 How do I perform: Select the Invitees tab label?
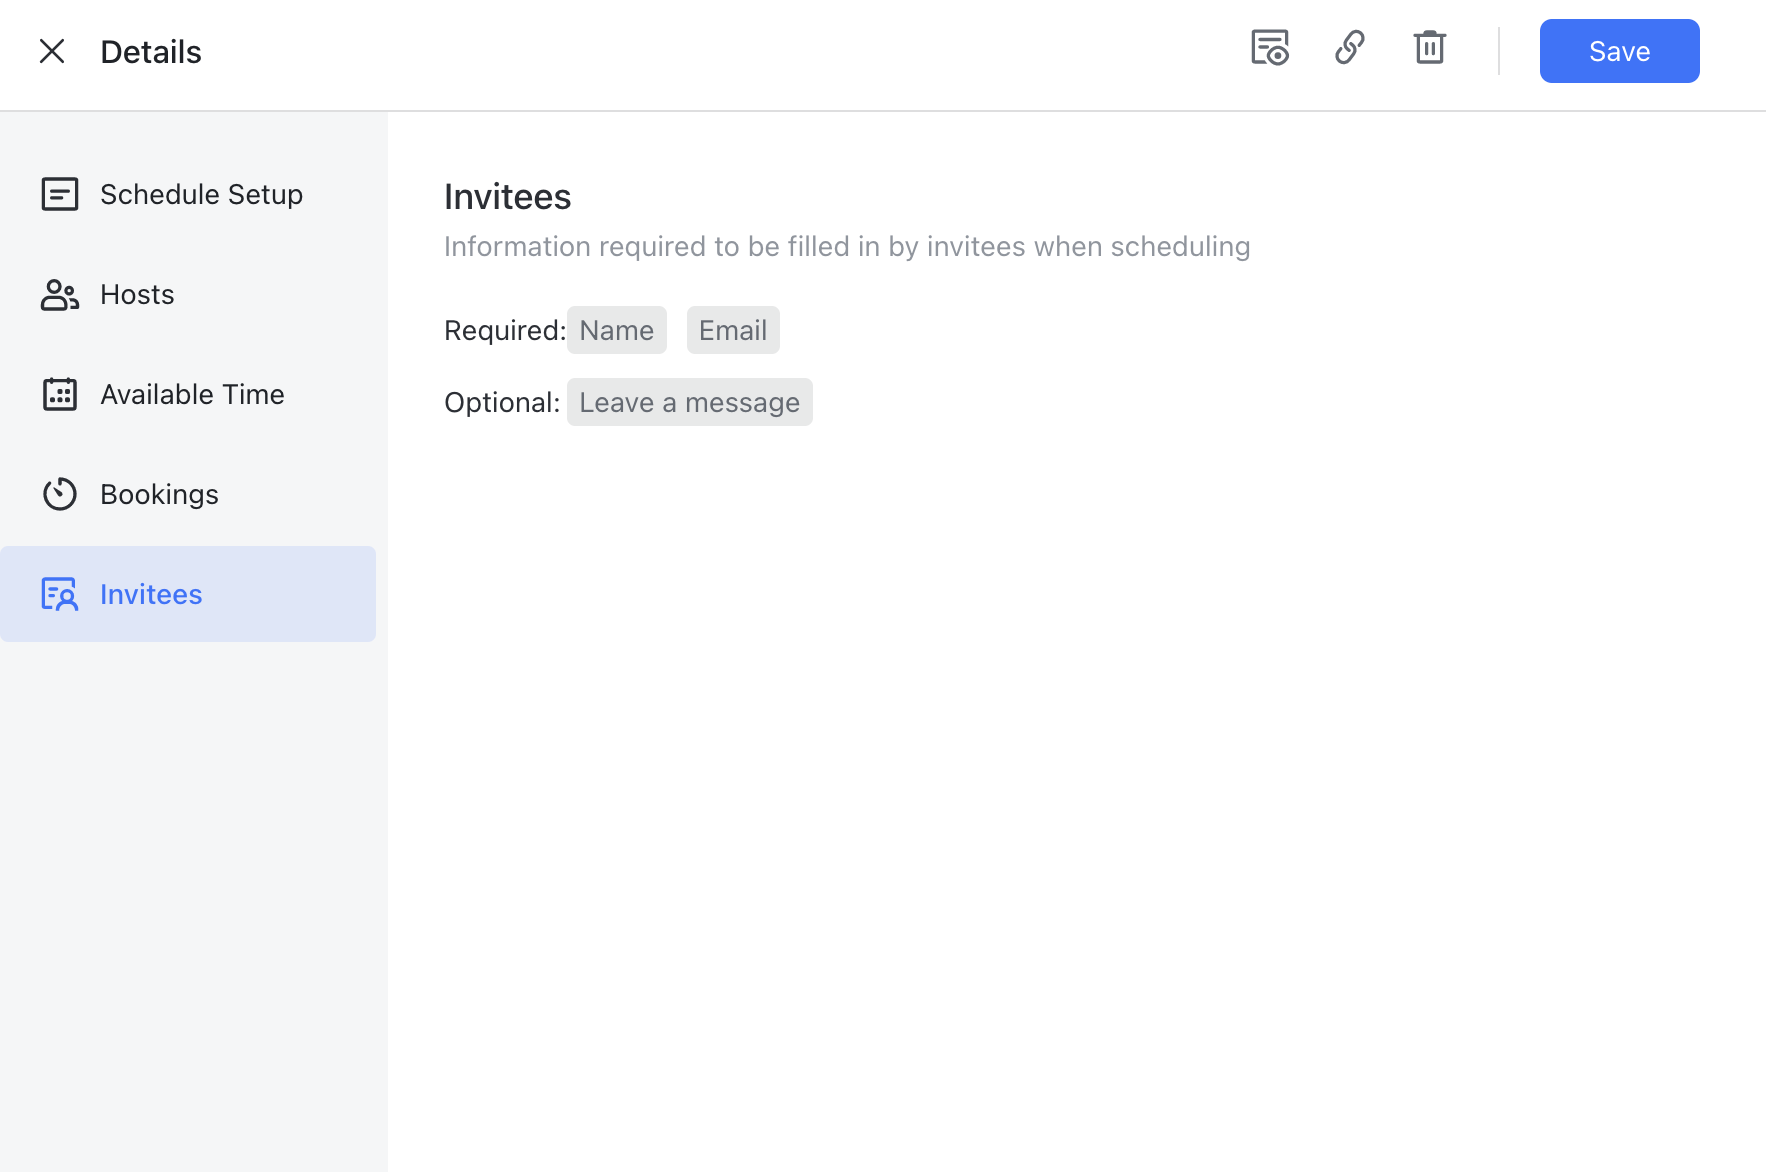point(151,594)
